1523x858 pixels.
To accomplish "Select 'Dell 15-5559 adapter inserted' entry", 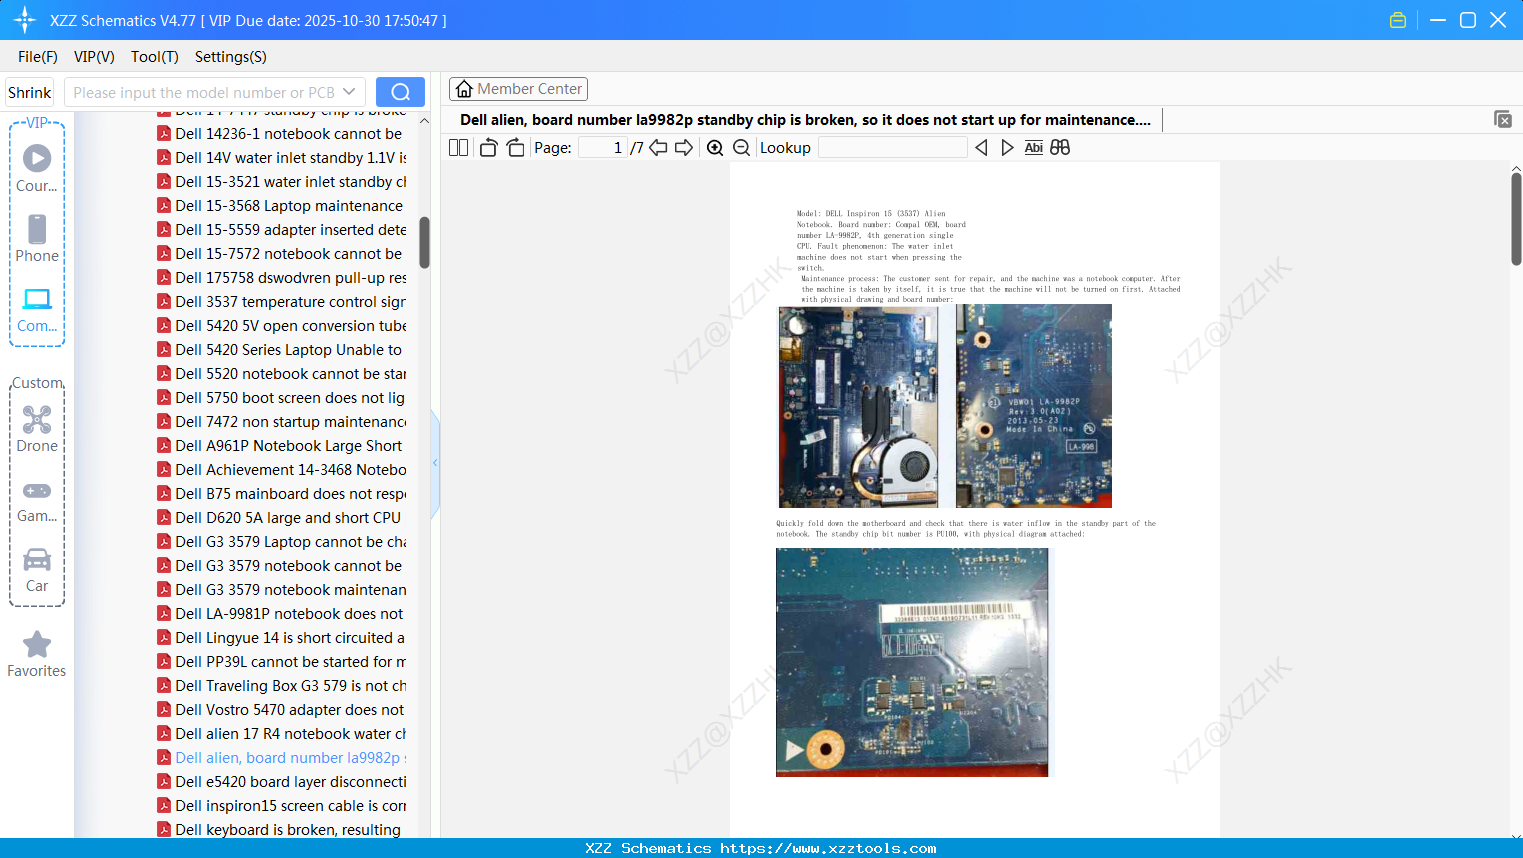I will 282,230.
